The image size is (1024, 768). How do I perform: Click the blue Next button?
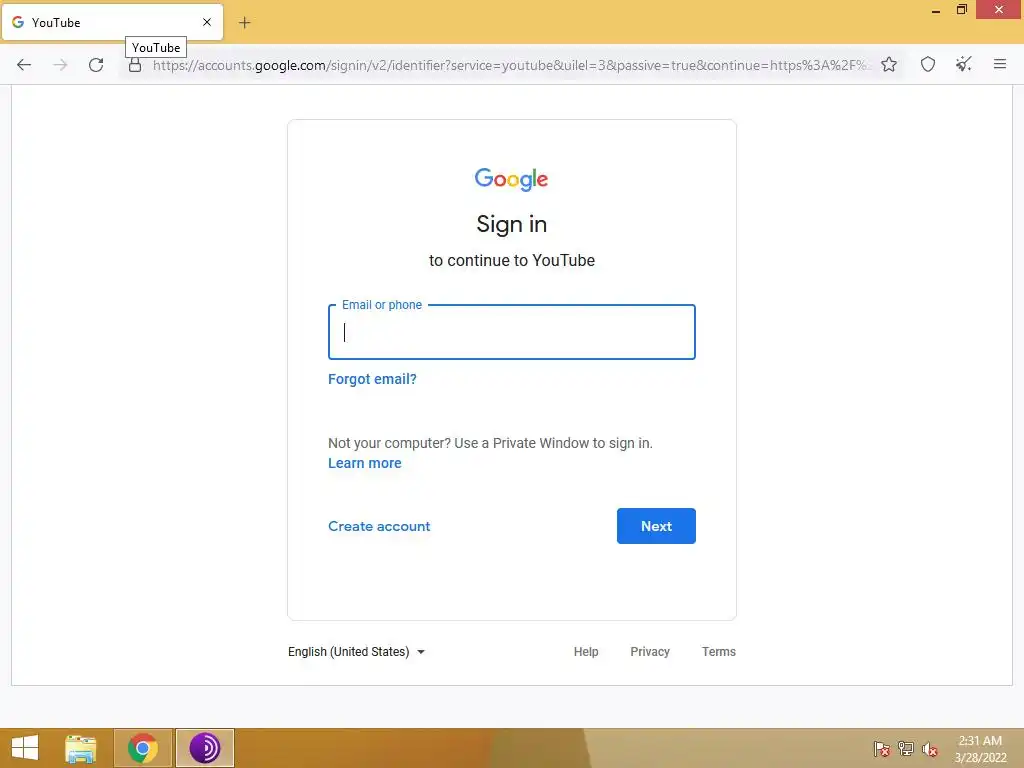[656, 526]
